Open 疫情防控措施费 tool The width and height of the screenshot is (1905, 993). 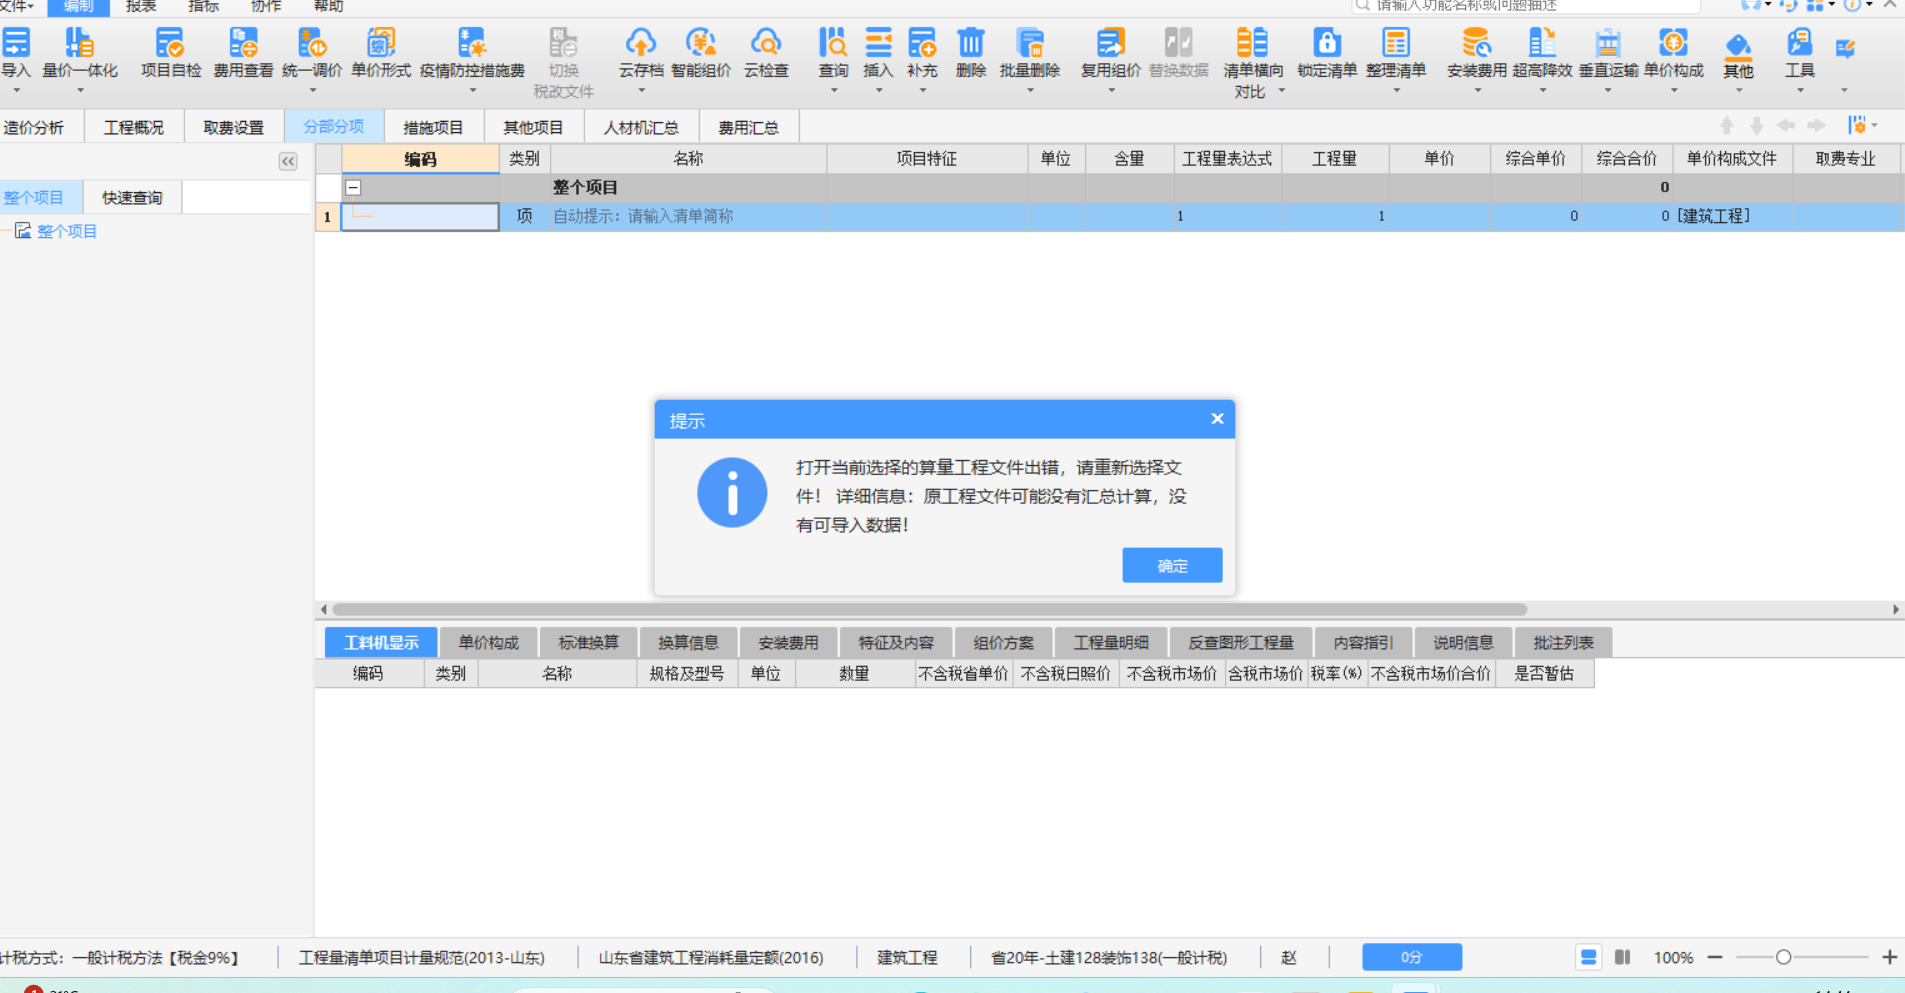click(472, 52)
